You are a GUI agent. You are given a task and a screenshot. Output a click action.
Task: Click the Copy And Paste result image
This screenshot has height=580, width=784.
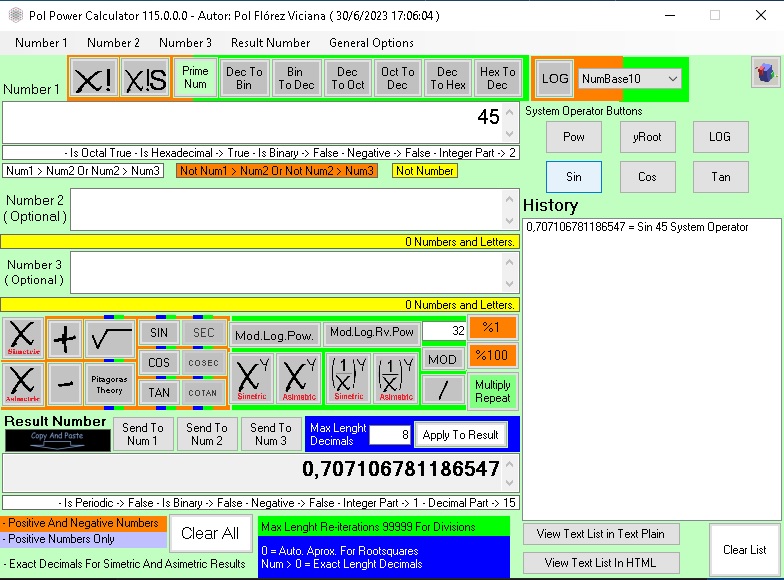click(58, 439)
